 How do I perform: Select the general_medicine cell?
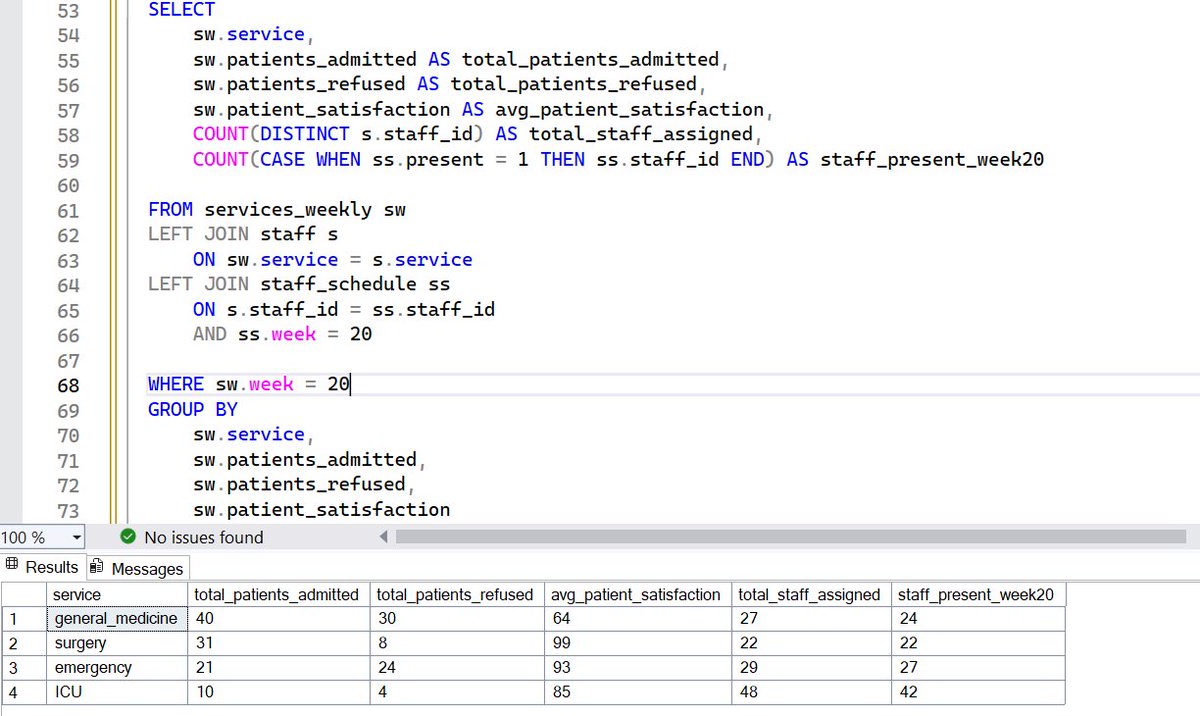[117, 618]
